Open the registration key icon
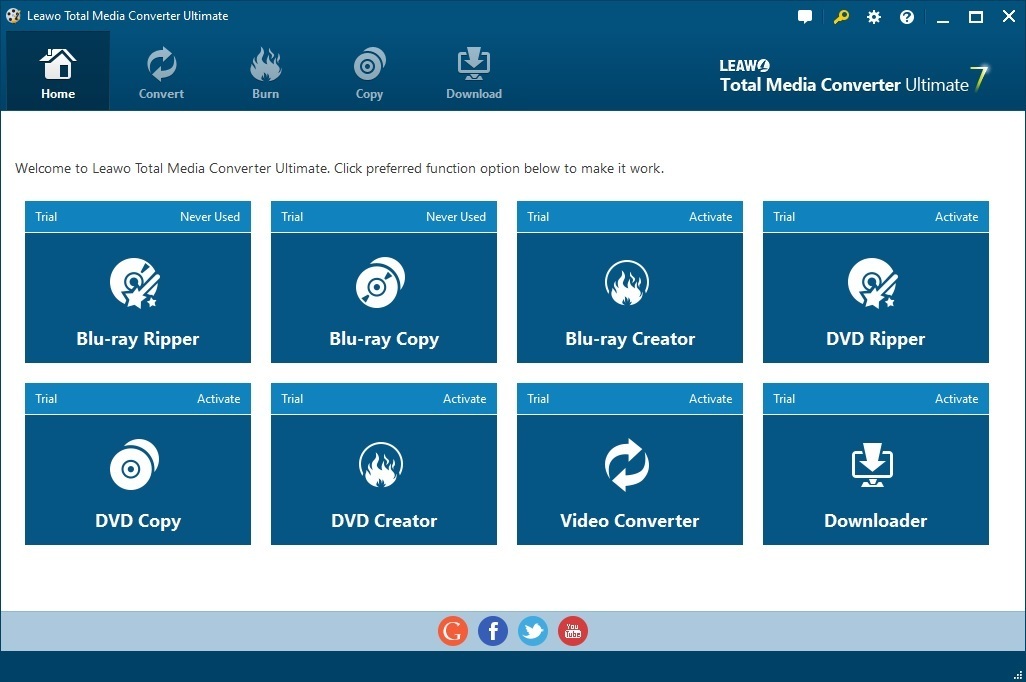Screen dimensions: 1026x682 point(840,16)
